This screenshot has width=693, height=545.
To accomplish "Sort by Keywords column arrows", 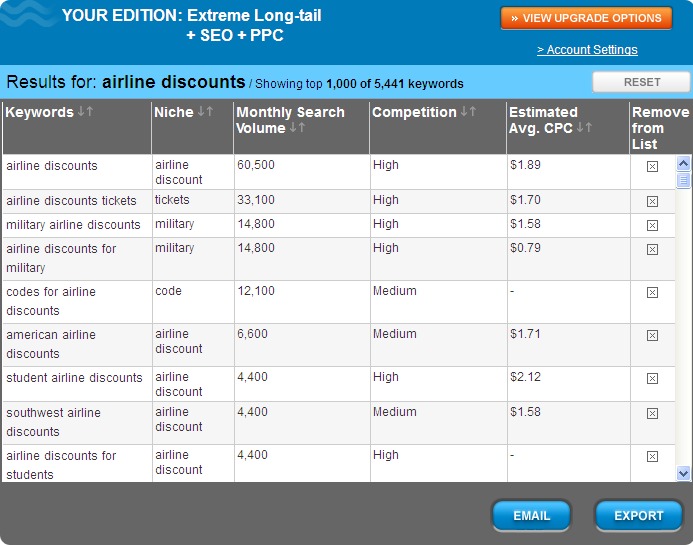I will click(x=85, y=112).
